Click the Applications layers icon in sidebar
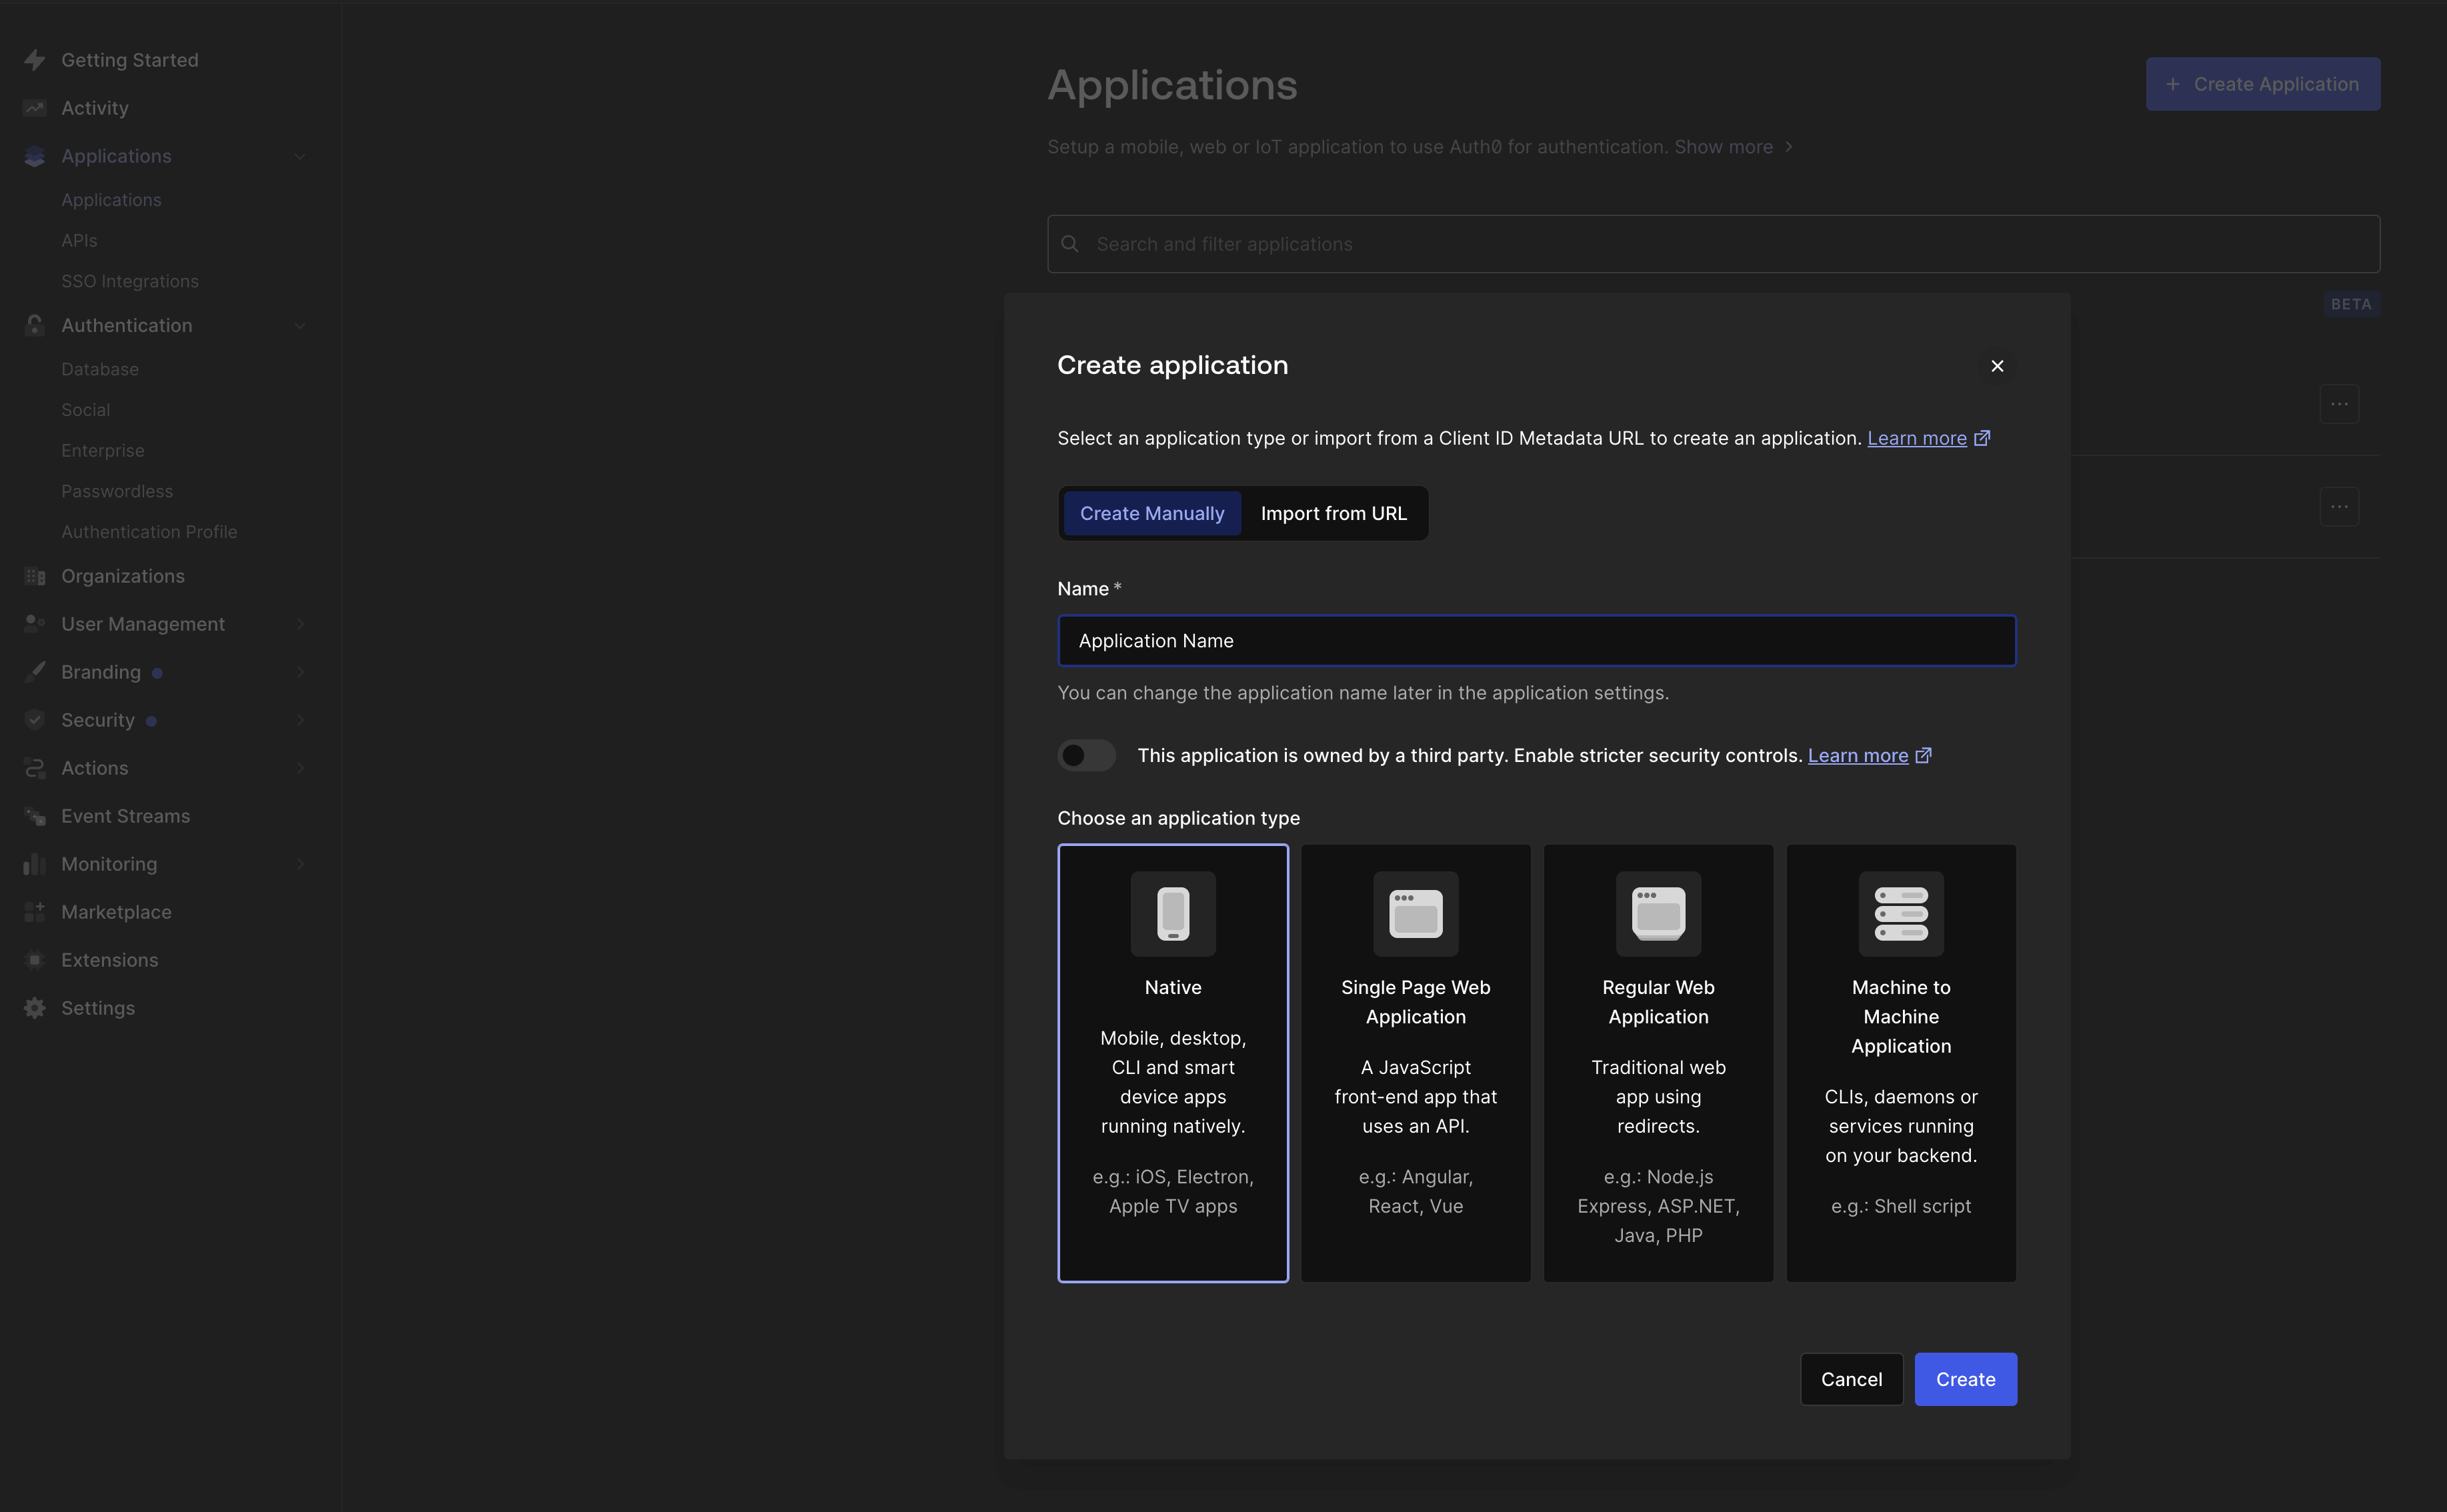The image size is (2447, 1512). (x=35, y=156)
